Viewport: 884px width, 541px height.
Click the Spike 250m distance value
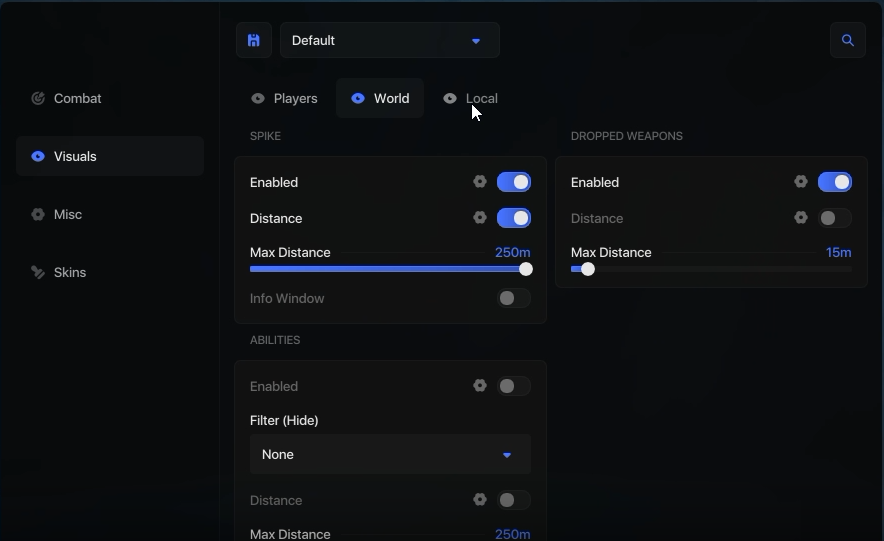click(512, 252)
